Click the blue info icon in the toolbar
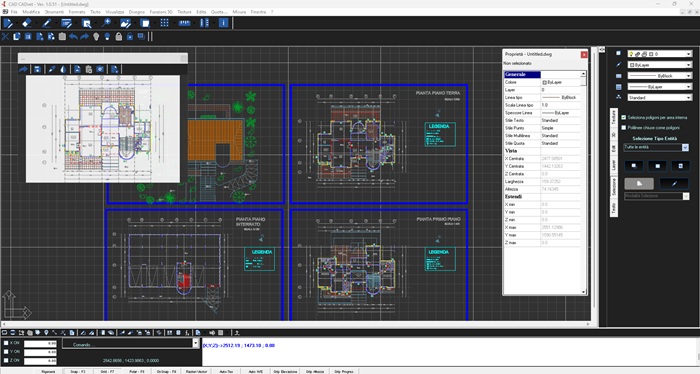The height and width of the screenshot is (374, 700). point(224,23)
